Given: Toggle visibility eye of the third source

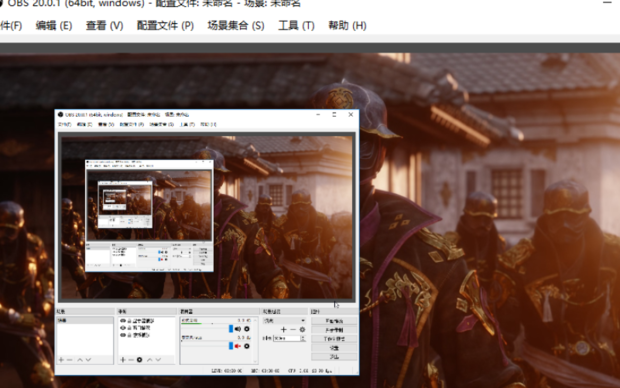Looking at the screenshot, I should 123,335.
